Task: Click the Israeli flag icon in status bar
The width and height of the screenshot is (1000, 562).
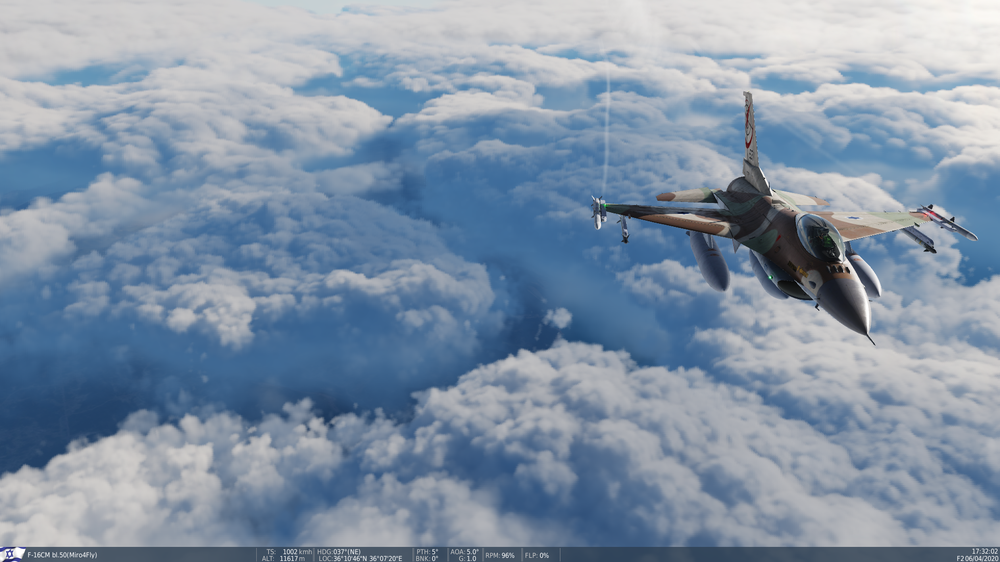Action: [x=12, y=554]
